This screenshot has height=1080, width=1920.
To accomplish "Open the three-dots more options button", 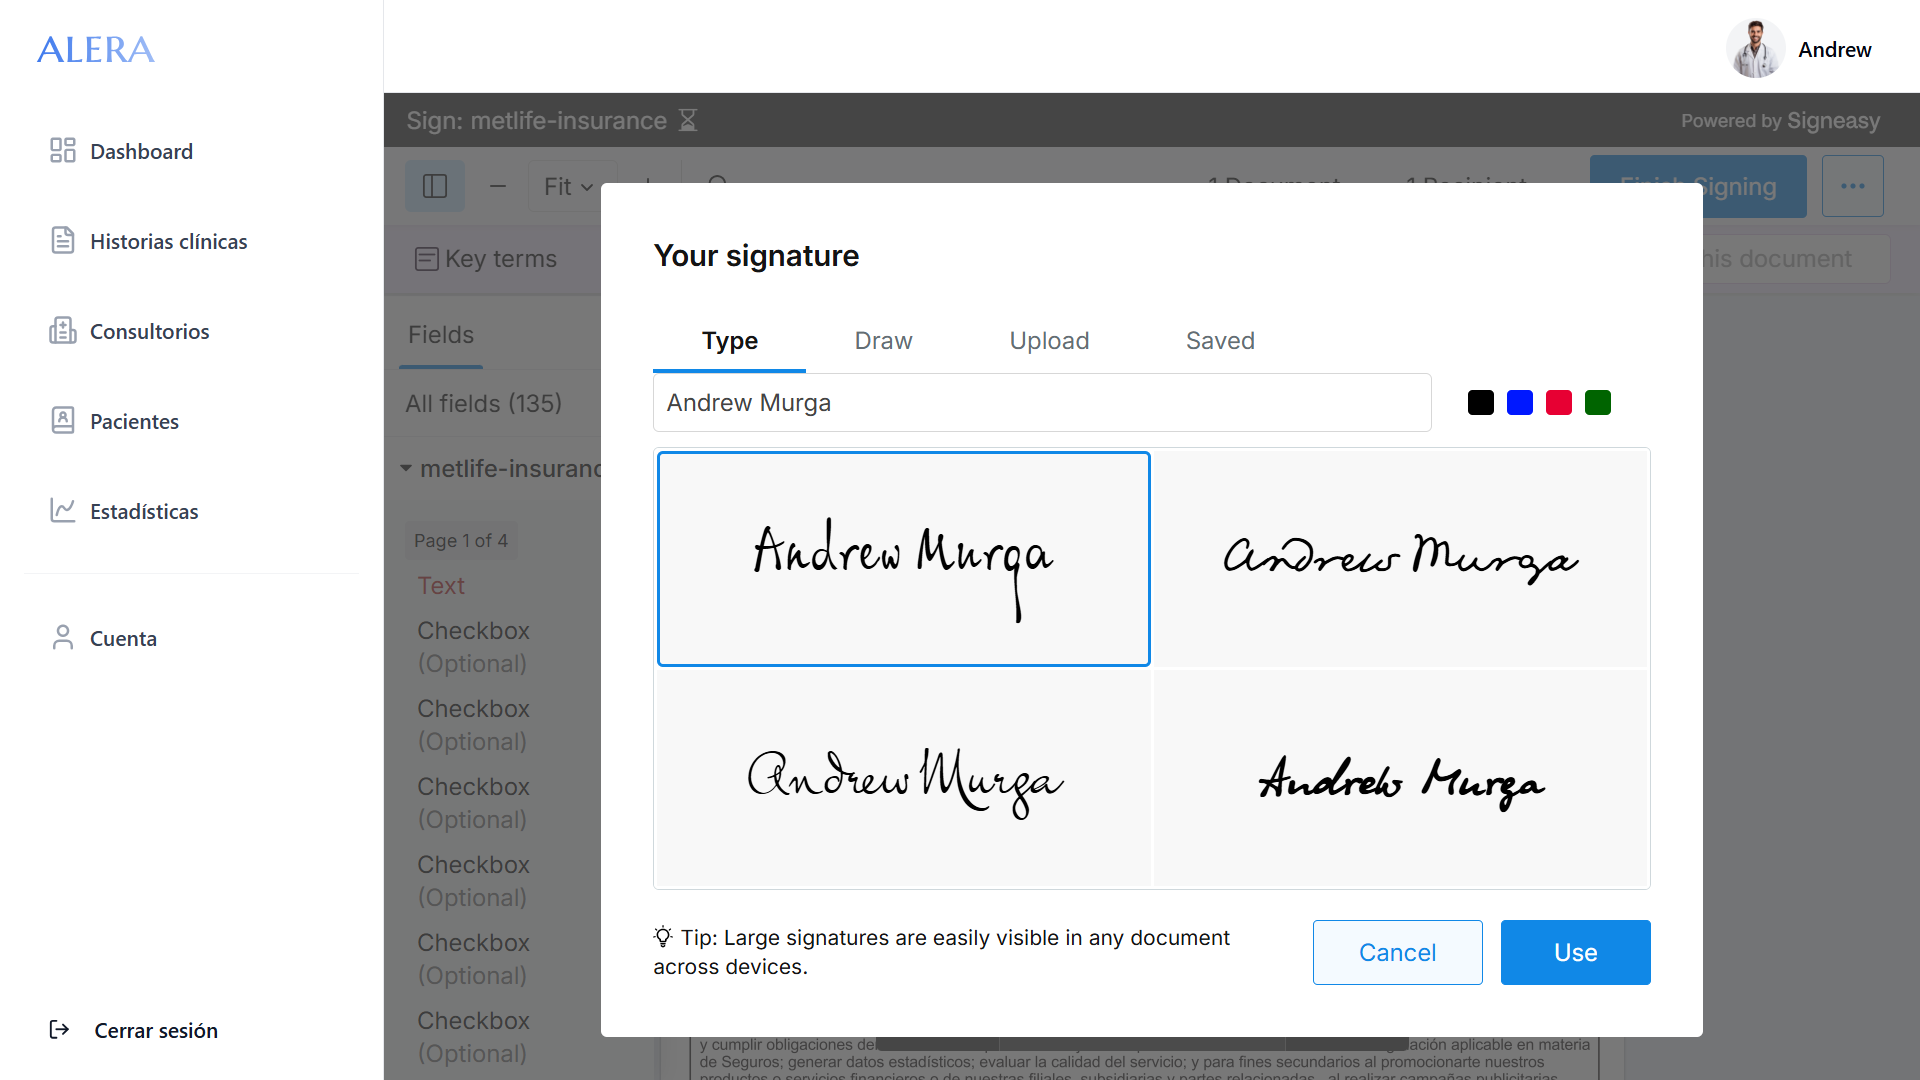I will click(1853, 186).
